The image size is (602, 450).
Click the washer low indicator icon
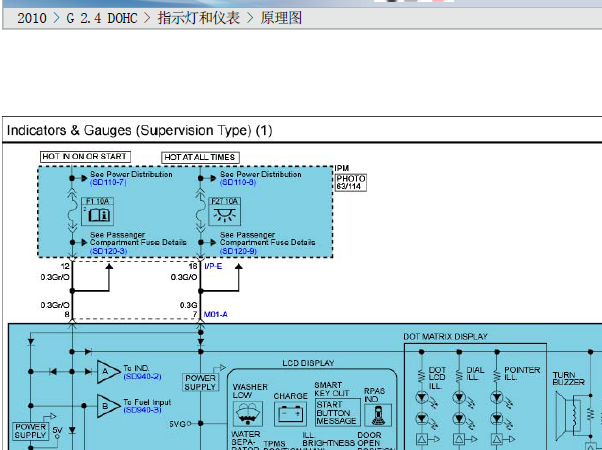click(x=248, y=414)
